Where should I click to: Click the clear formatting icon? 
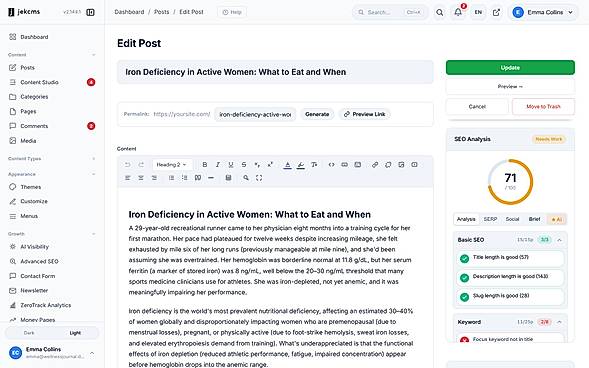coord(314,165)
